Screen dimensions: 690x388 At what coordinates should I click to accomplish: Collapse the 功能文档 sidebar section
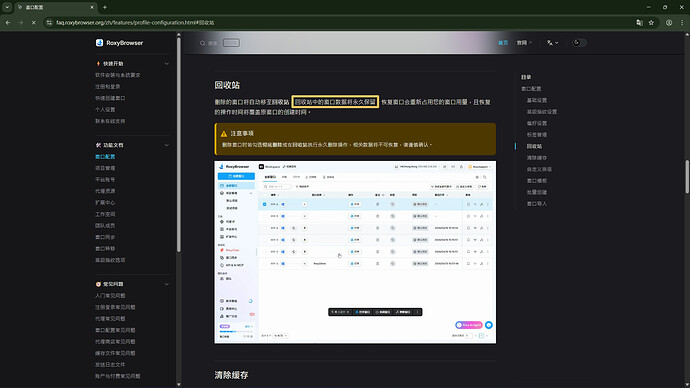tap(167, 145)
